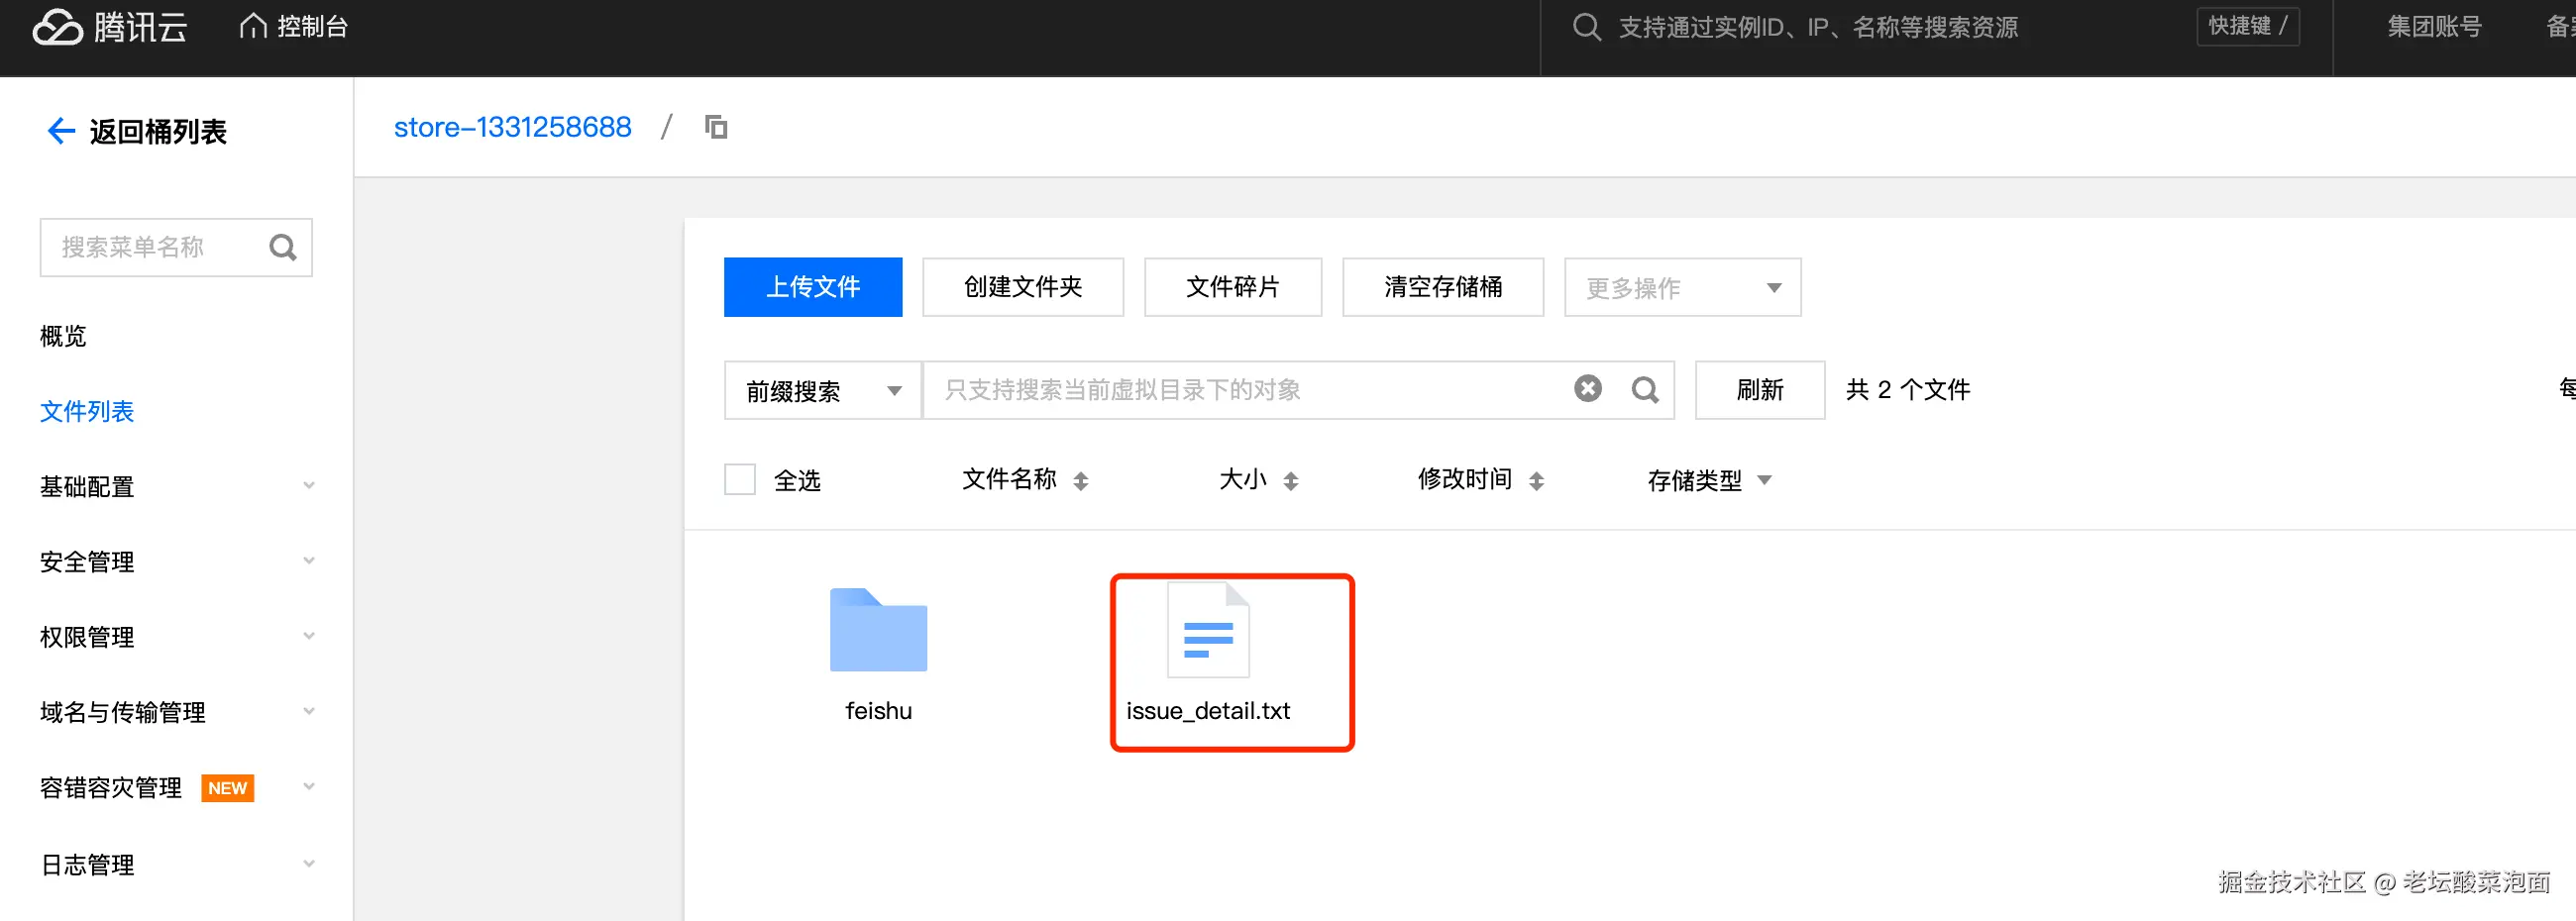Click the Tencent Cloud logo

coord(110,27)
